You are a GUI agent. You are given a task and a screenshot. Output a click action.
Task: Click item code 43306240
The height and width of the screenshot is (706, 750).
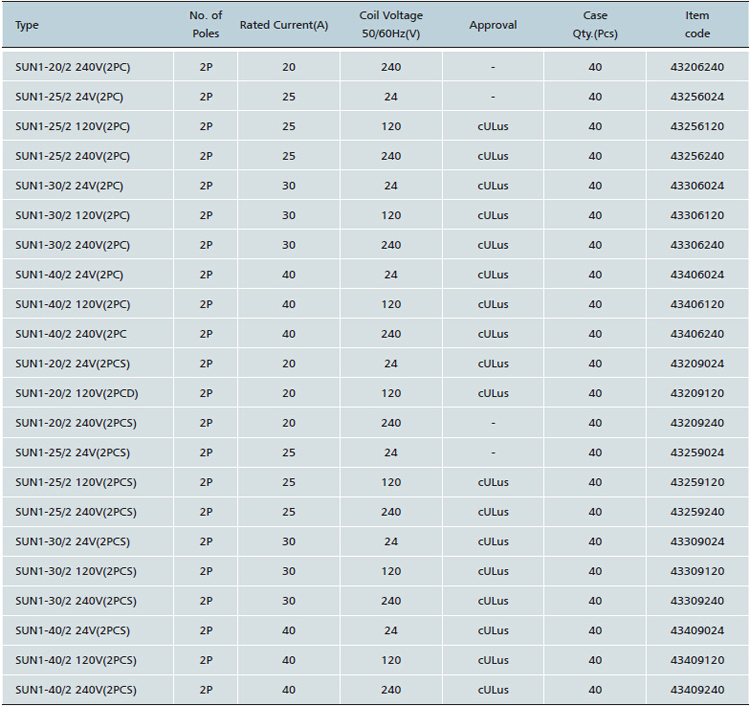click(697, 245)
